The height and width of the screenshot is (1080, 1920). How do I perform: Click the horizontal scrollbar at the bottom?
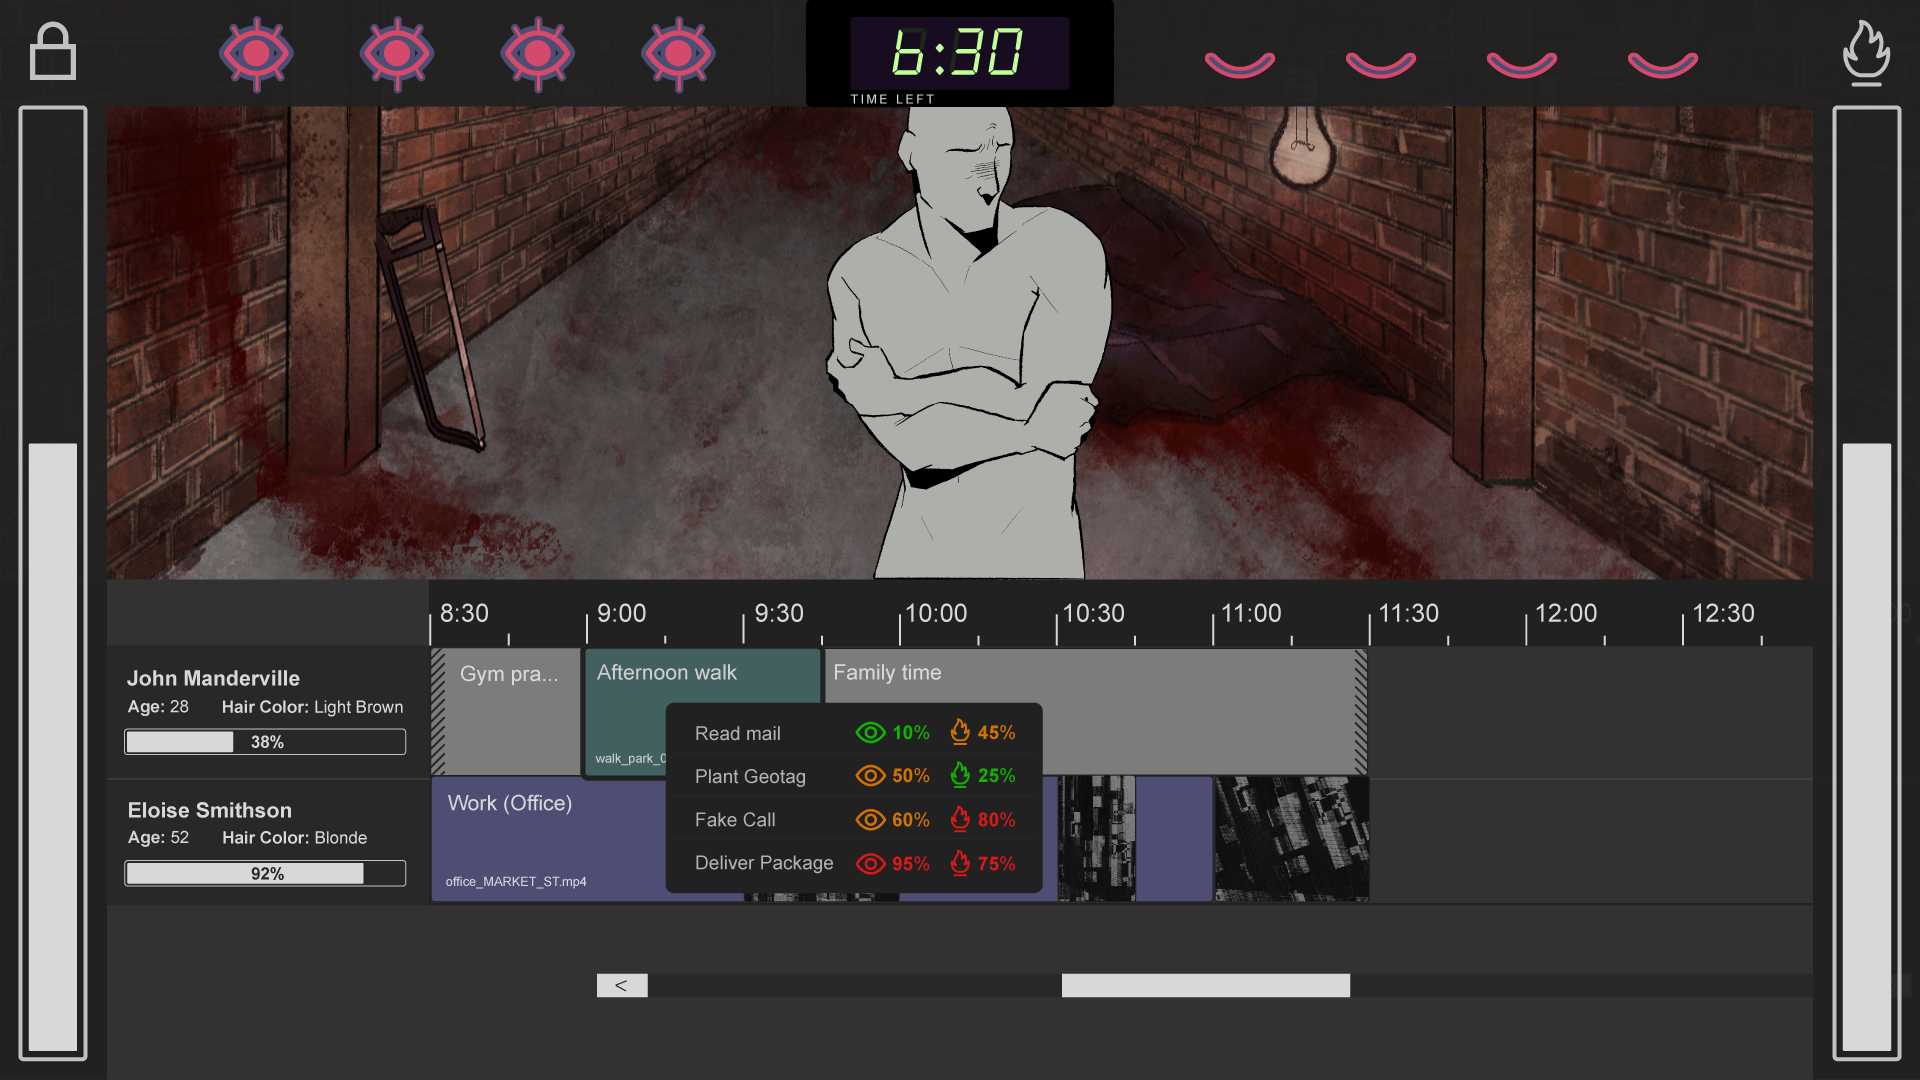pos(1204,985)
